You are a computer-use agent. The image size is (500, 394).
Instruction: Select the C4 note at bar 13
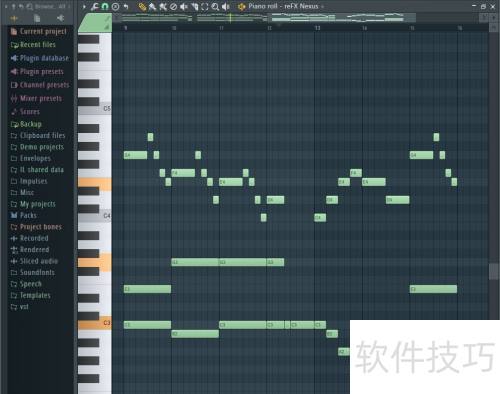point(320,218)
